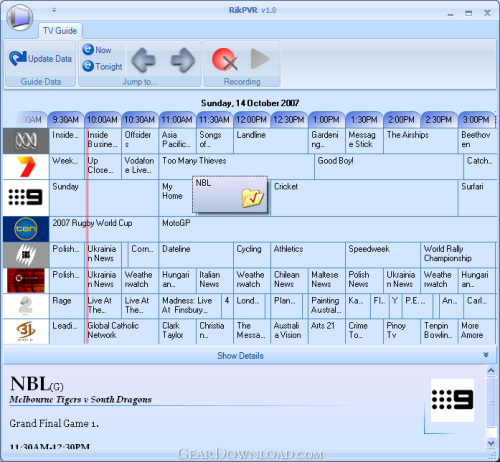Click the Show Details bar label
This screenshot has width=500, height=462.
pos(240,356)
